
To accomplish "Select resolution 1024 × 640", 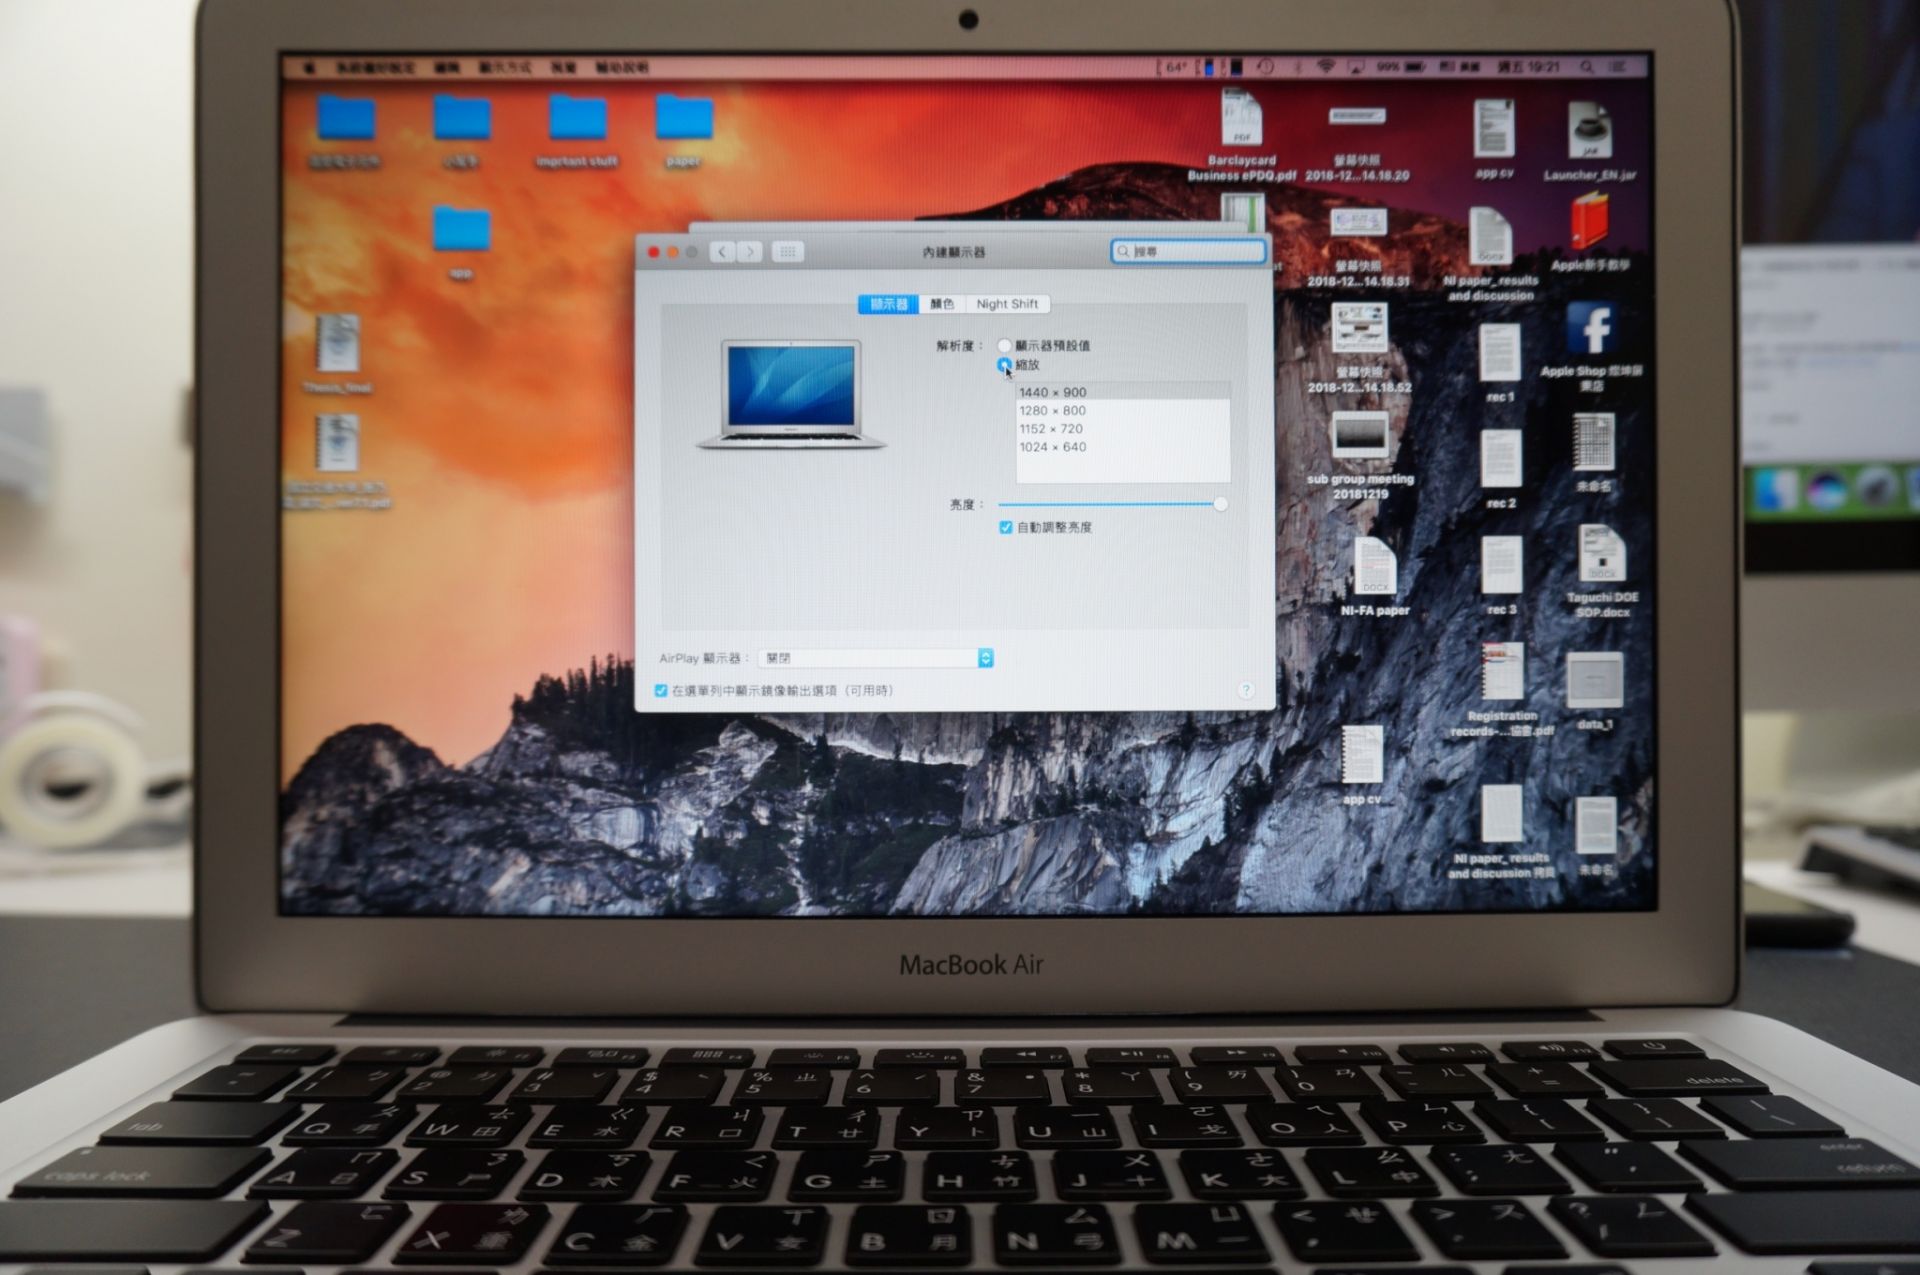I will [1123, 447].
